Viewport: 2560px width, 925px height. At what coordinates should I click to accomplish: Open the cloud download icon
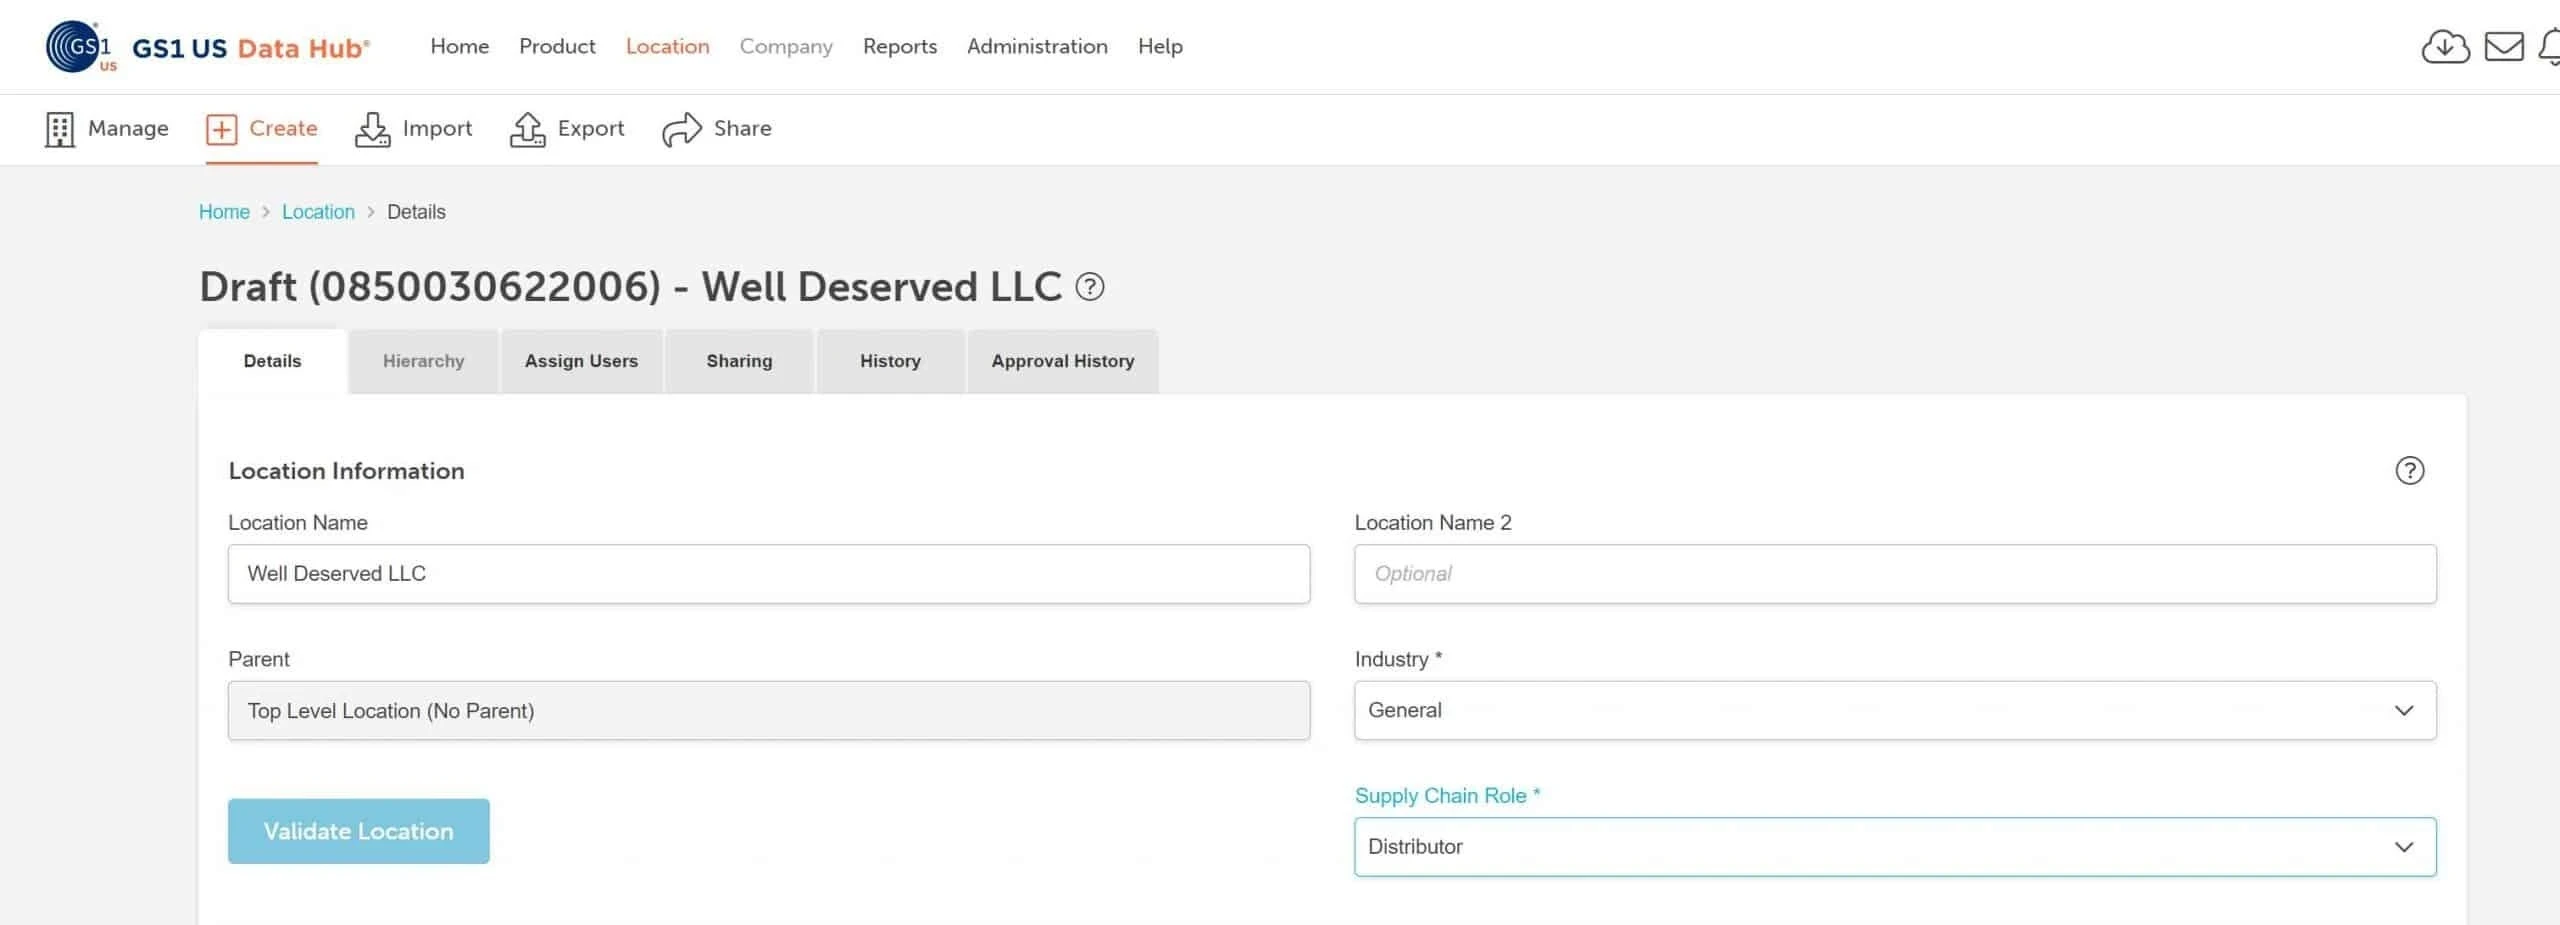tap(2445, 47)
